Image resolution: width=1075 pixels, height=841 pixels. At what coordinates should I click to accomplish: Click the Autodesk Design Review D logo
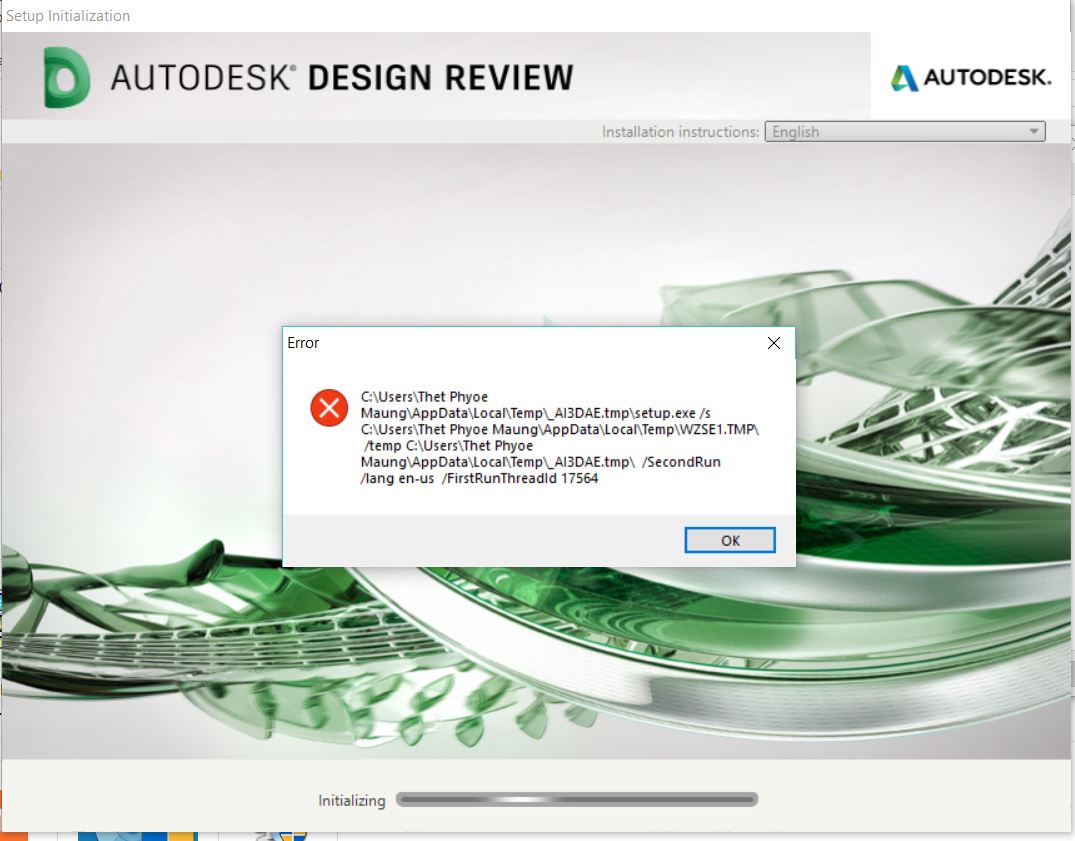pyautogui.click(x=67, y=77)
